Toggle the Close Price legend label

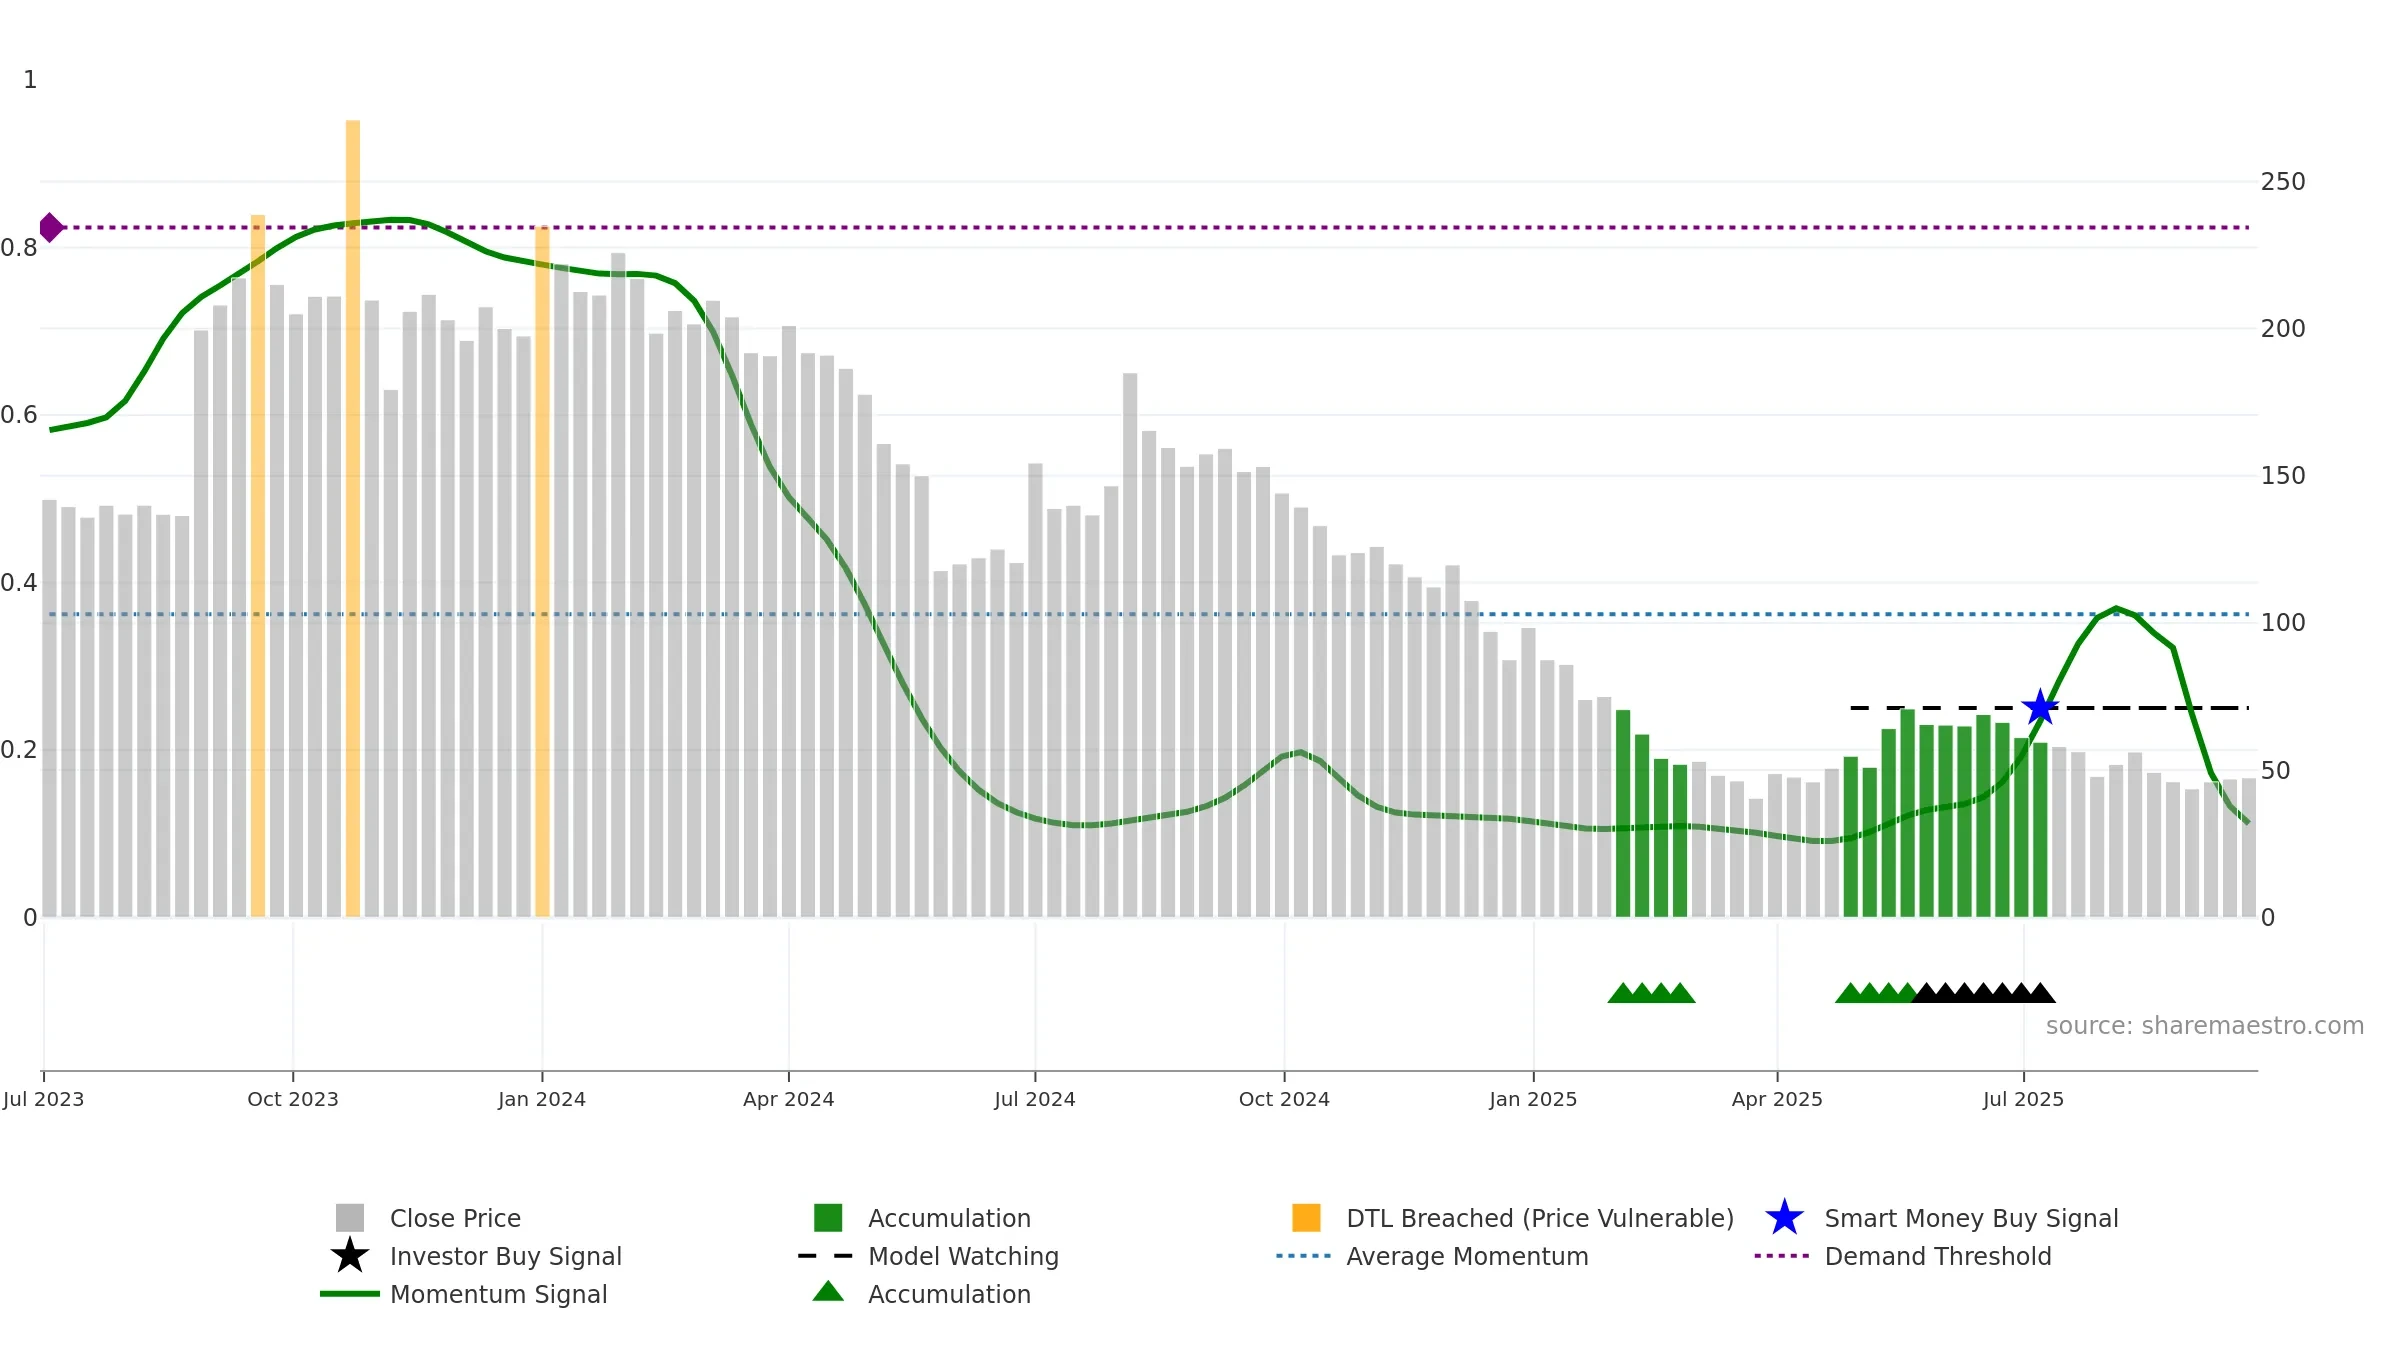click(x=455, y=1218)
